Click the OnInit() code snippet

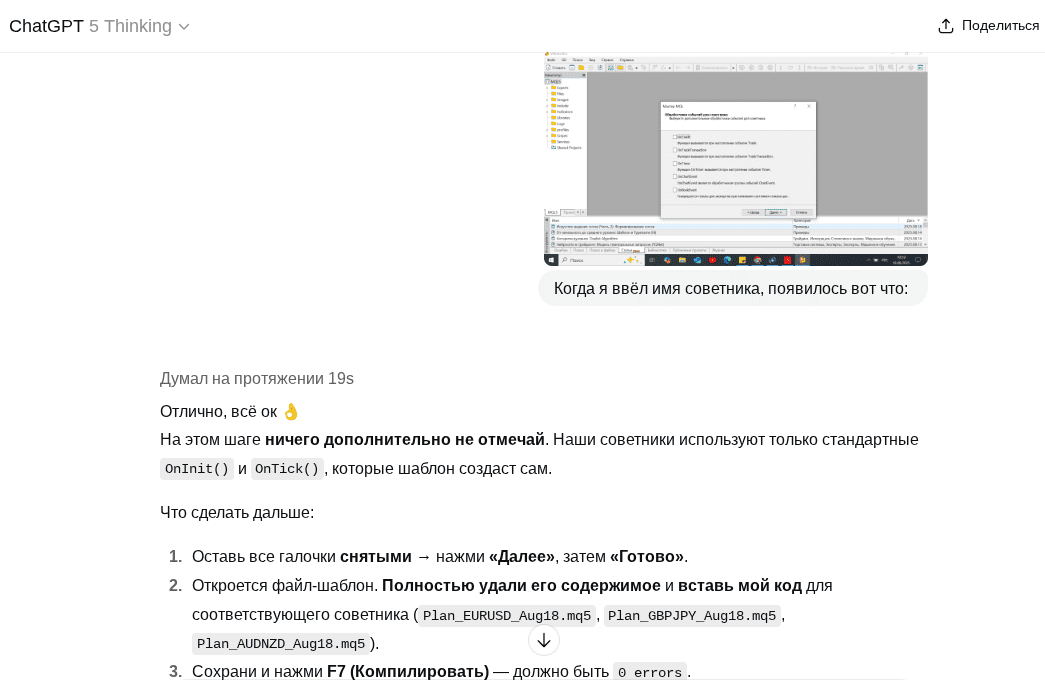(197, 469)
